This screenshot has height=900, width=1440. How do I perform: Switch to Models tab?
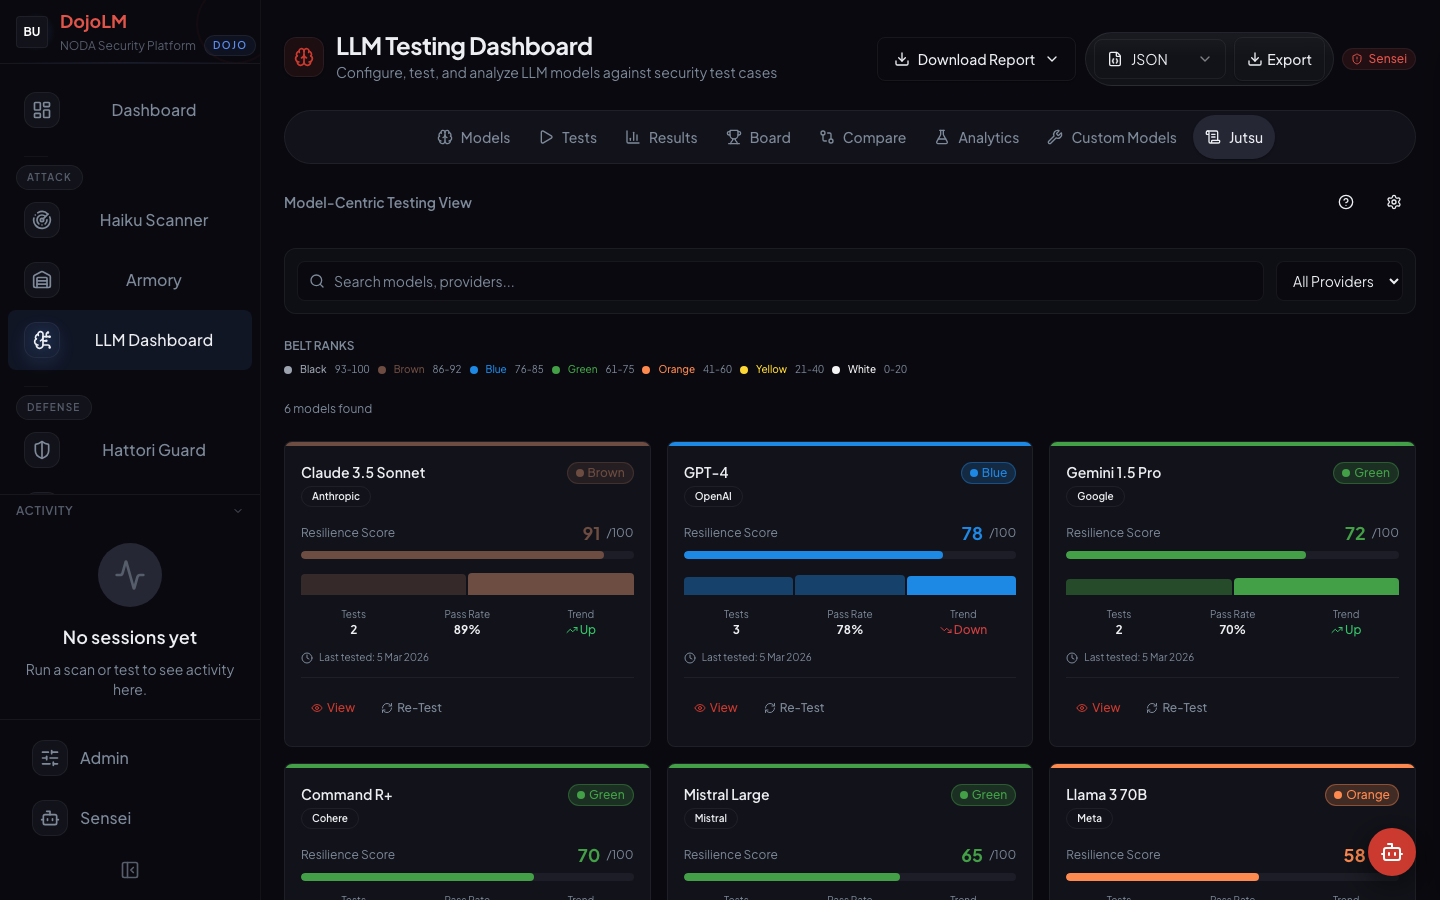click(x=474, y=137)
